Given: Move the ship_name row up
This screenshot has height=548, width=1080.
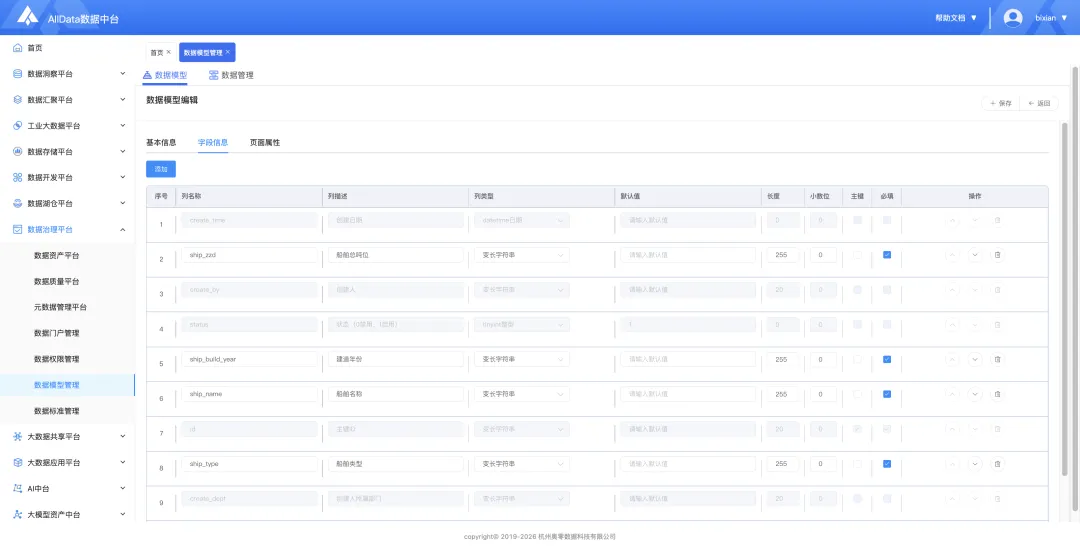Looking at the screenshot, I should click(x=952, y=394).
